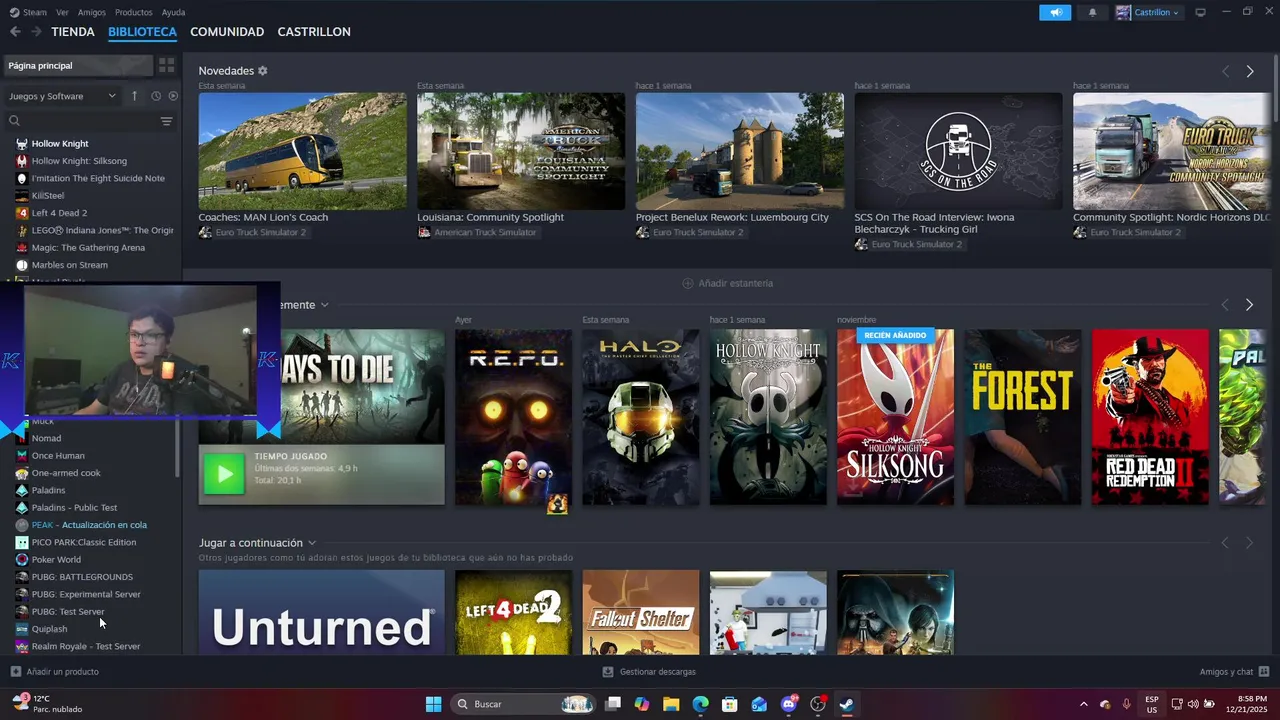This screenshot has width=1280, height=720.
Task: Open the advanced filters icon beside search
Action: (x=167, y=121)
